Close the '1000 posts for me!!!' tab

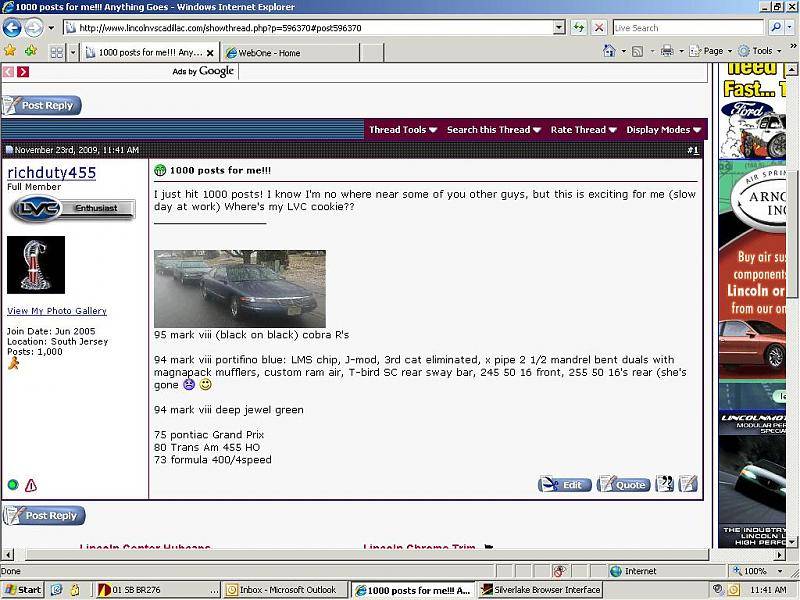point(210,53)
